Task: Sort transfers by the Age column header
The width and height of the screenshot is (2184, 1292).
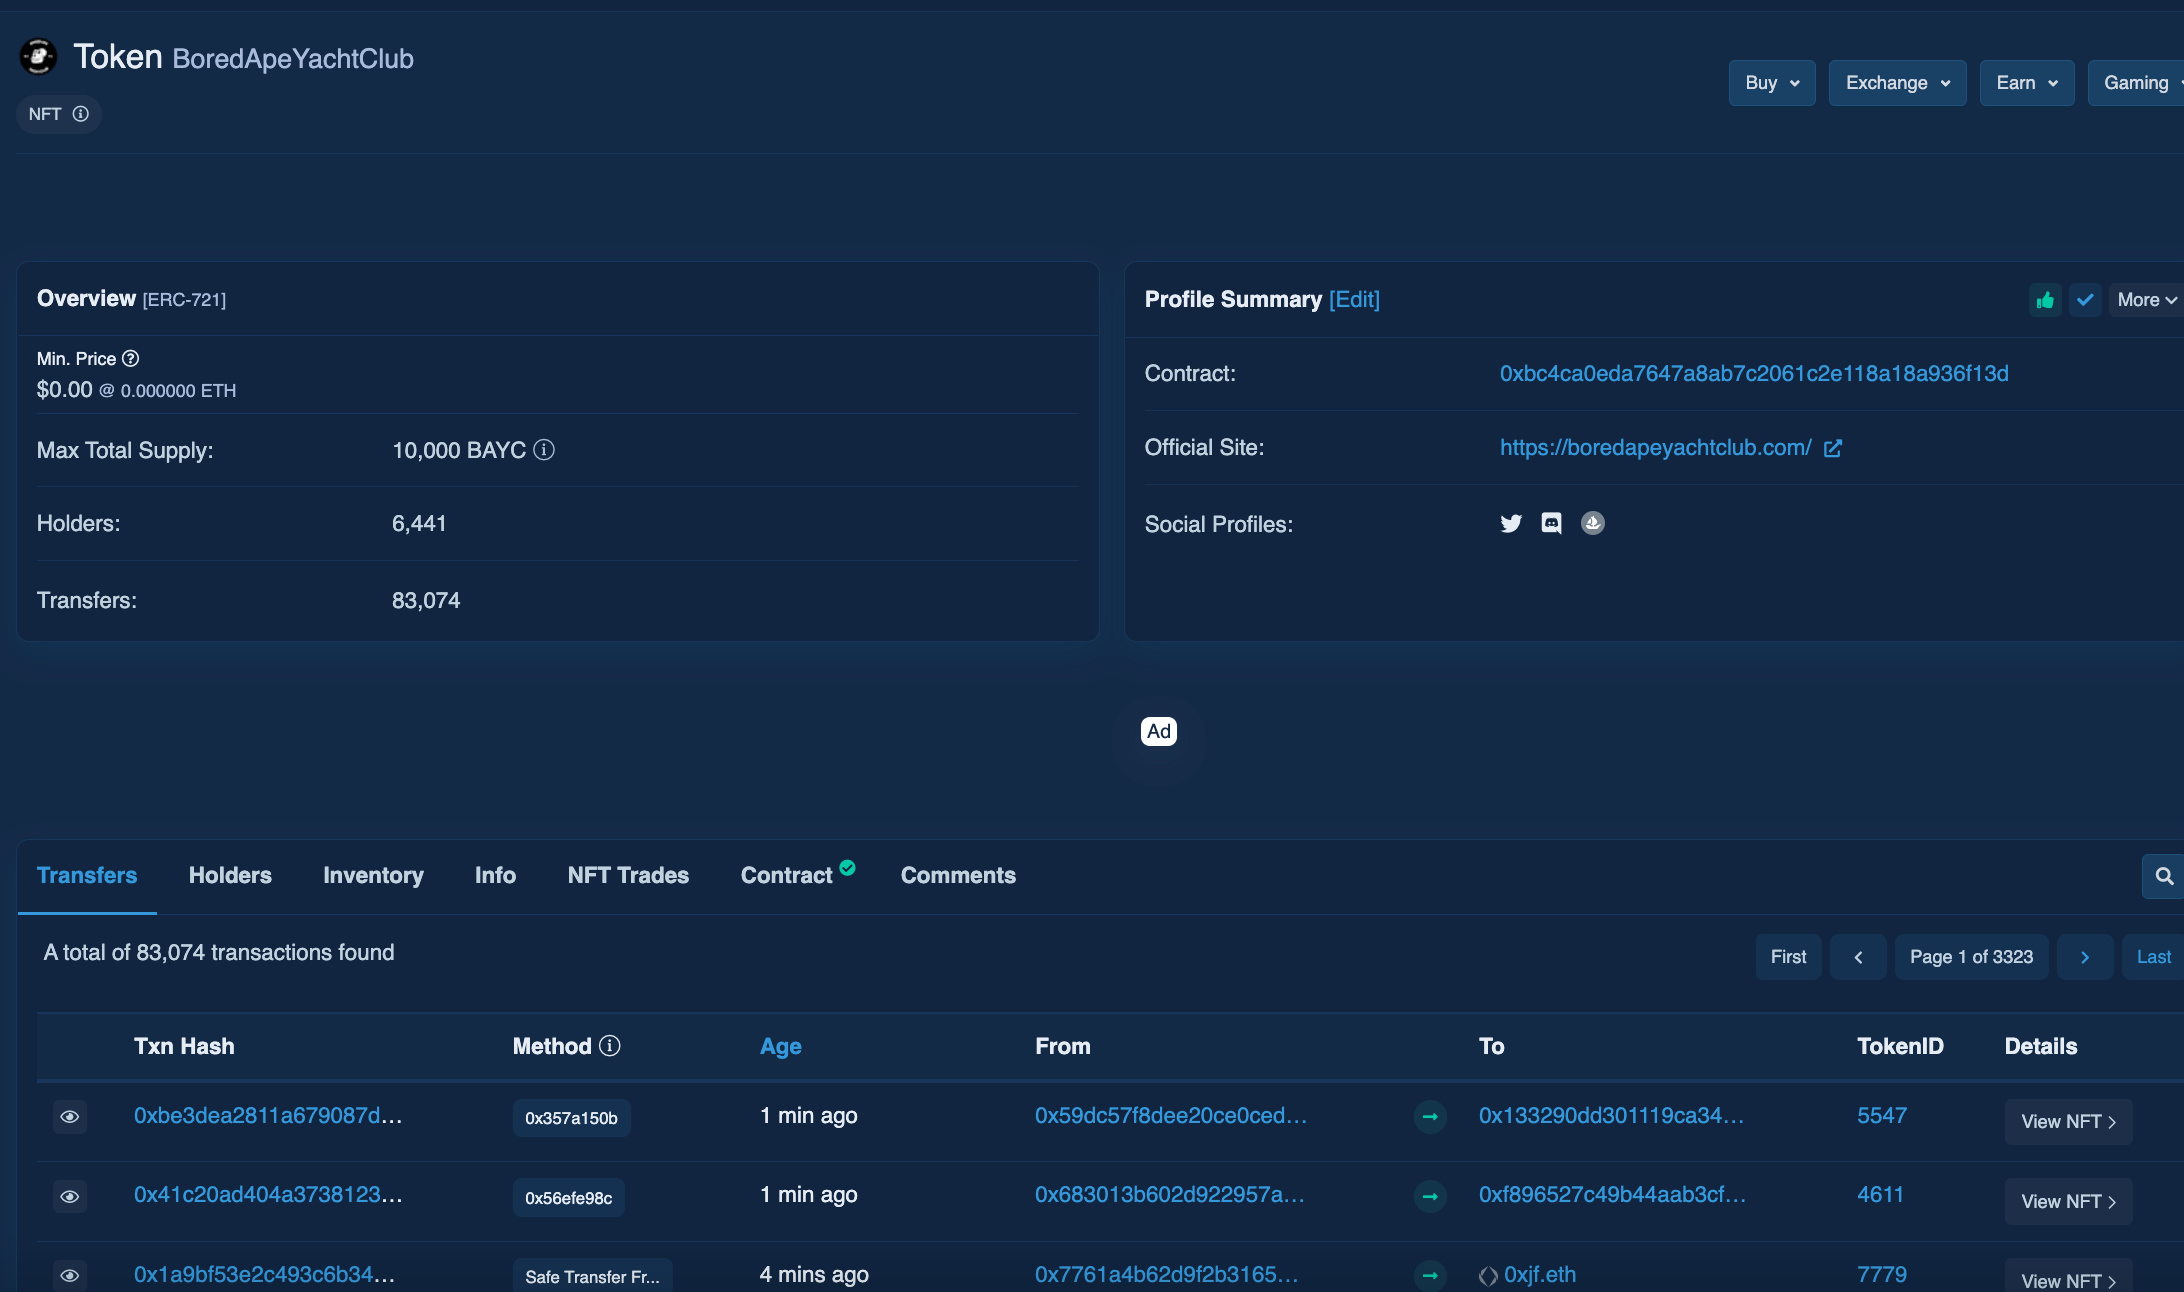Action: point(781,1046)
